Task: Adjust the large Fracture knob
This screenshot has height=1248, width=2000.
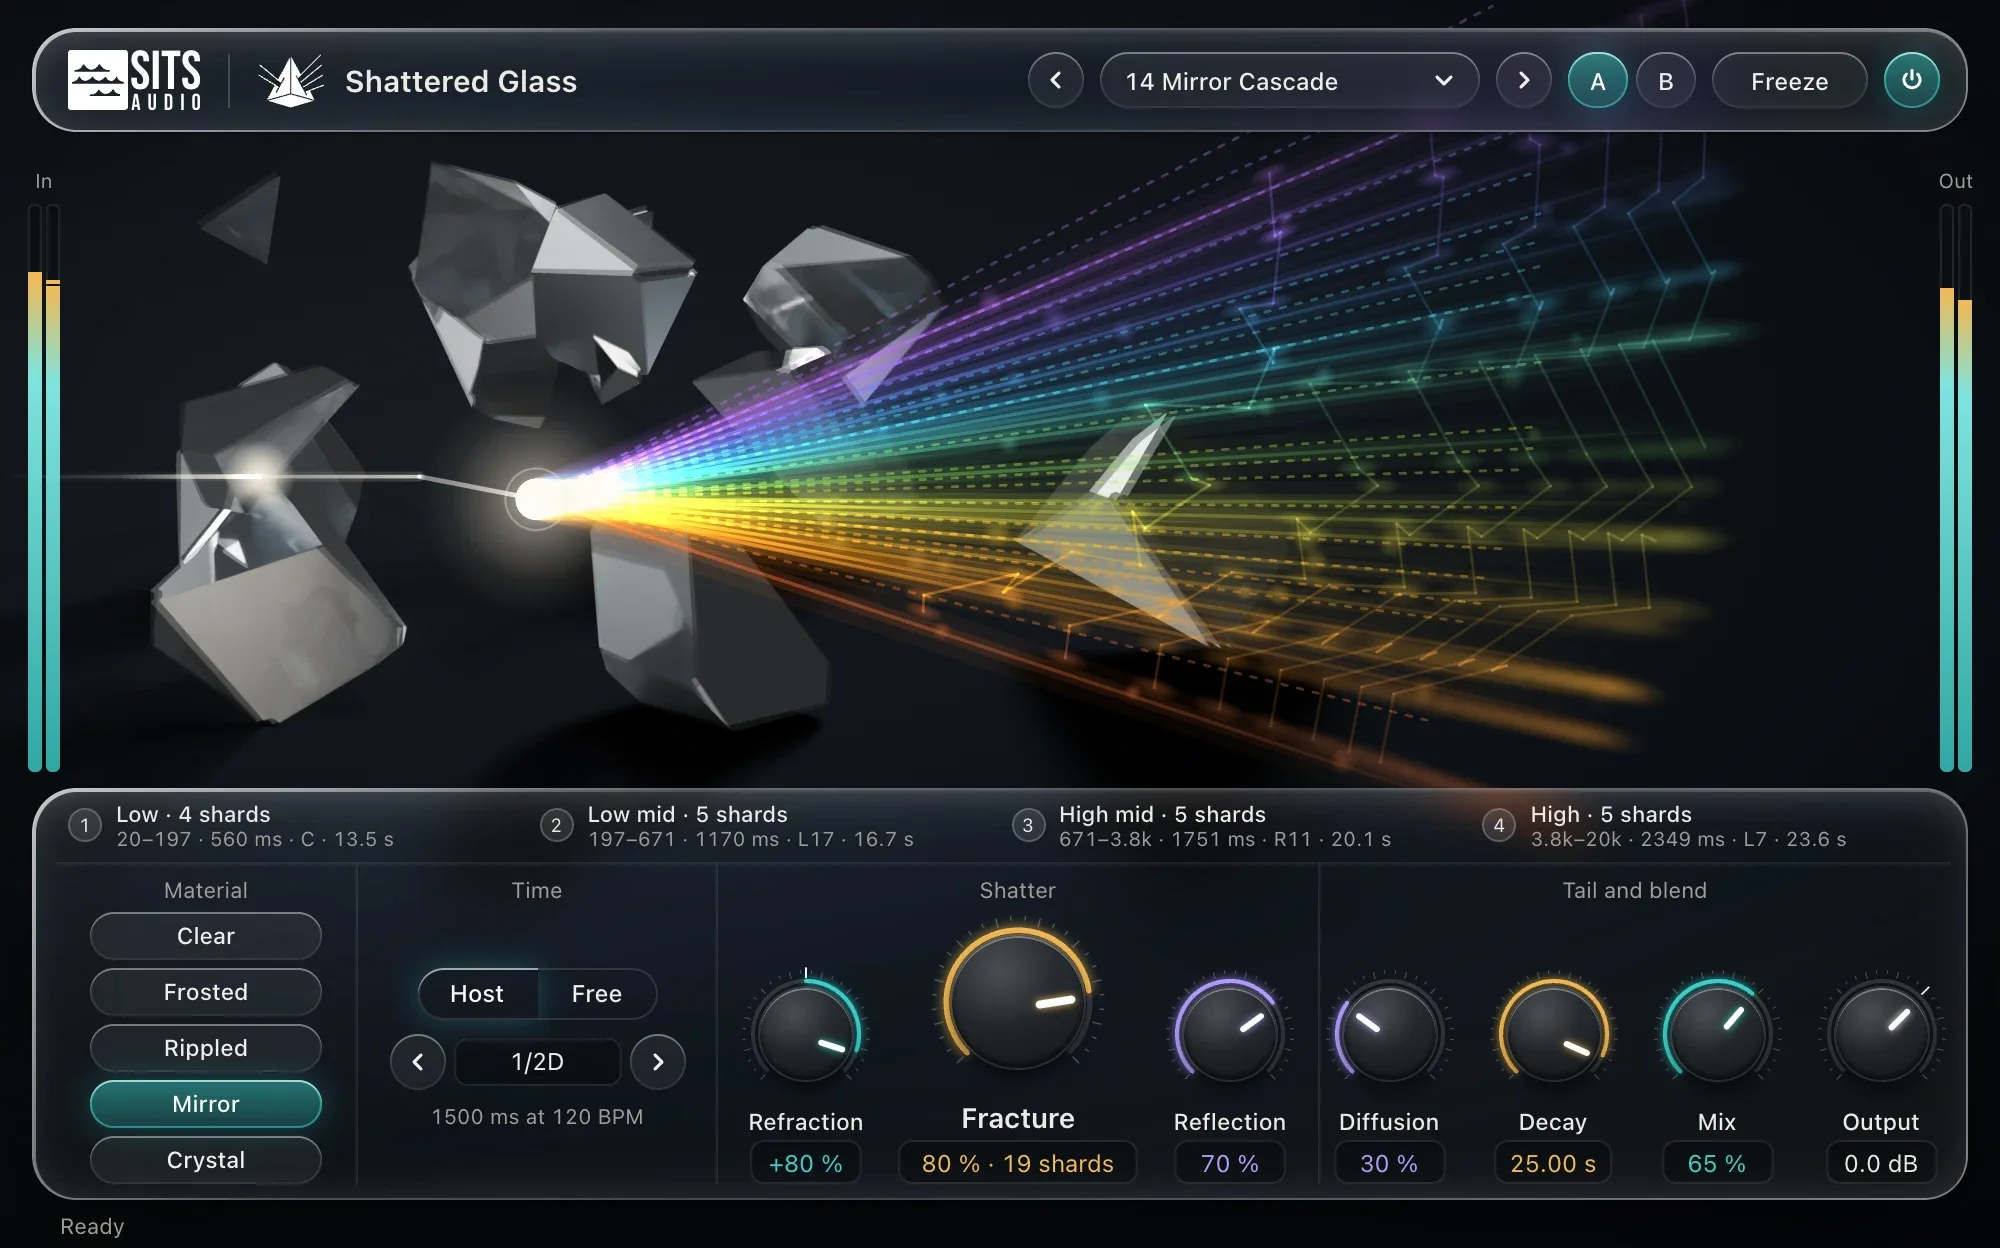Action: pos(1018,1000)
